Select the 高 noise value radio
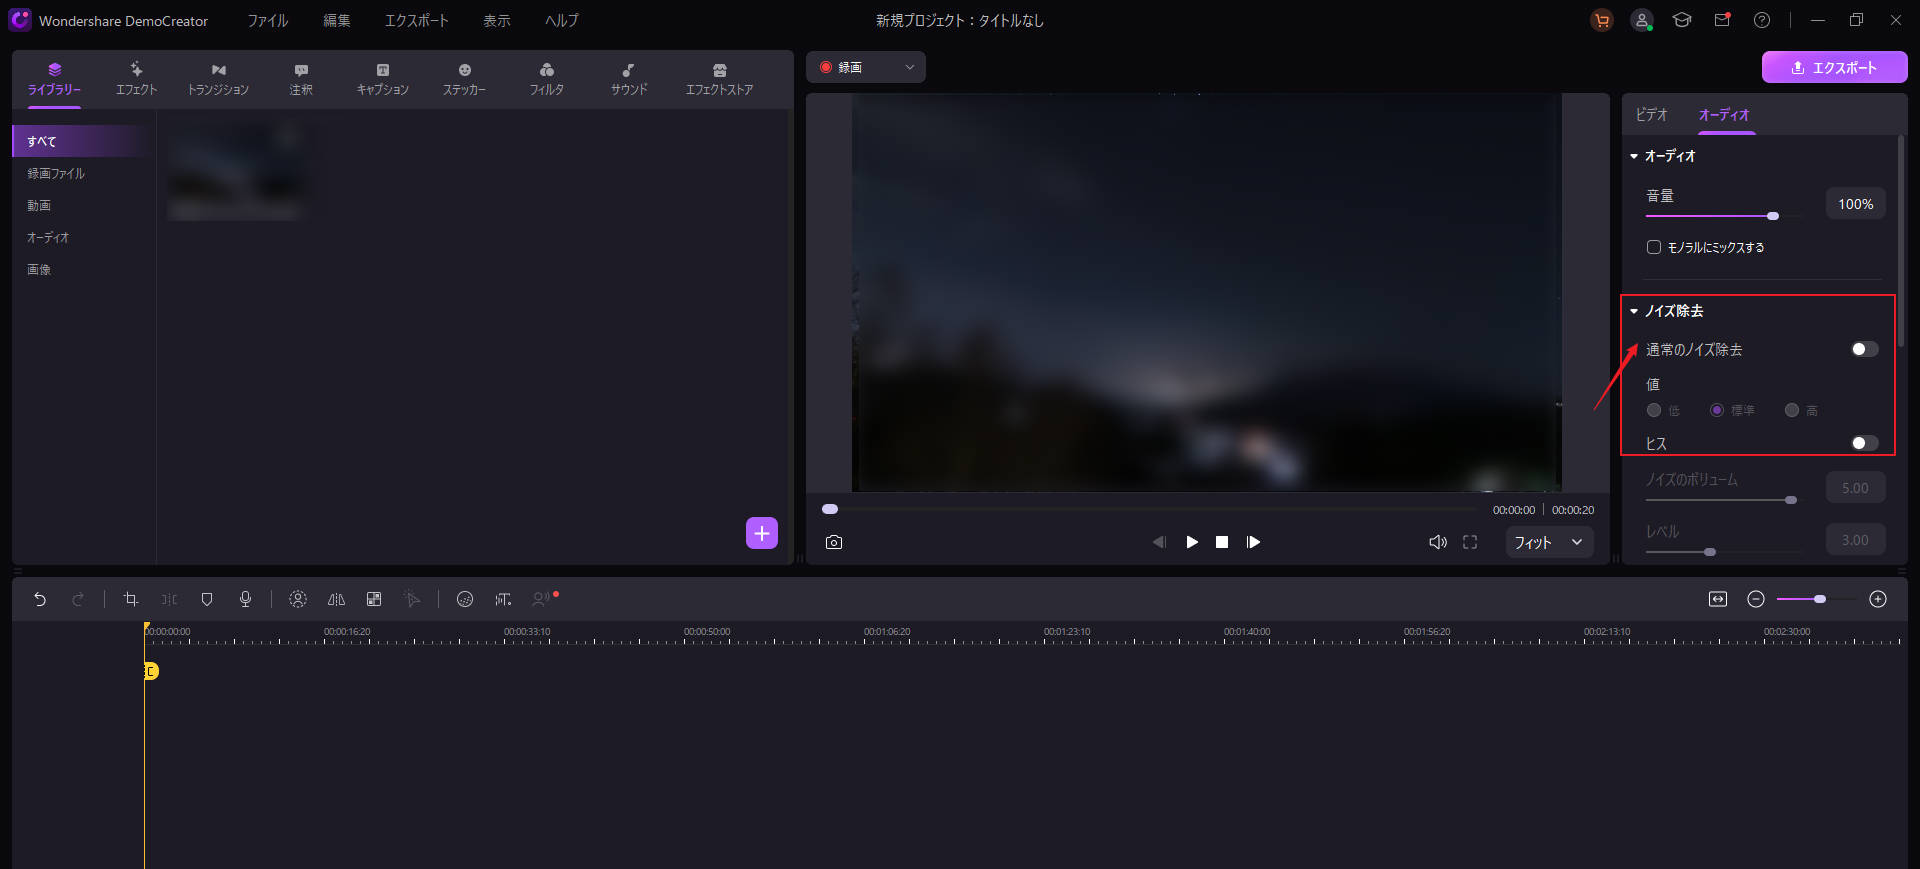This screenshot has width=1920, height=869. coord(1792,410)
